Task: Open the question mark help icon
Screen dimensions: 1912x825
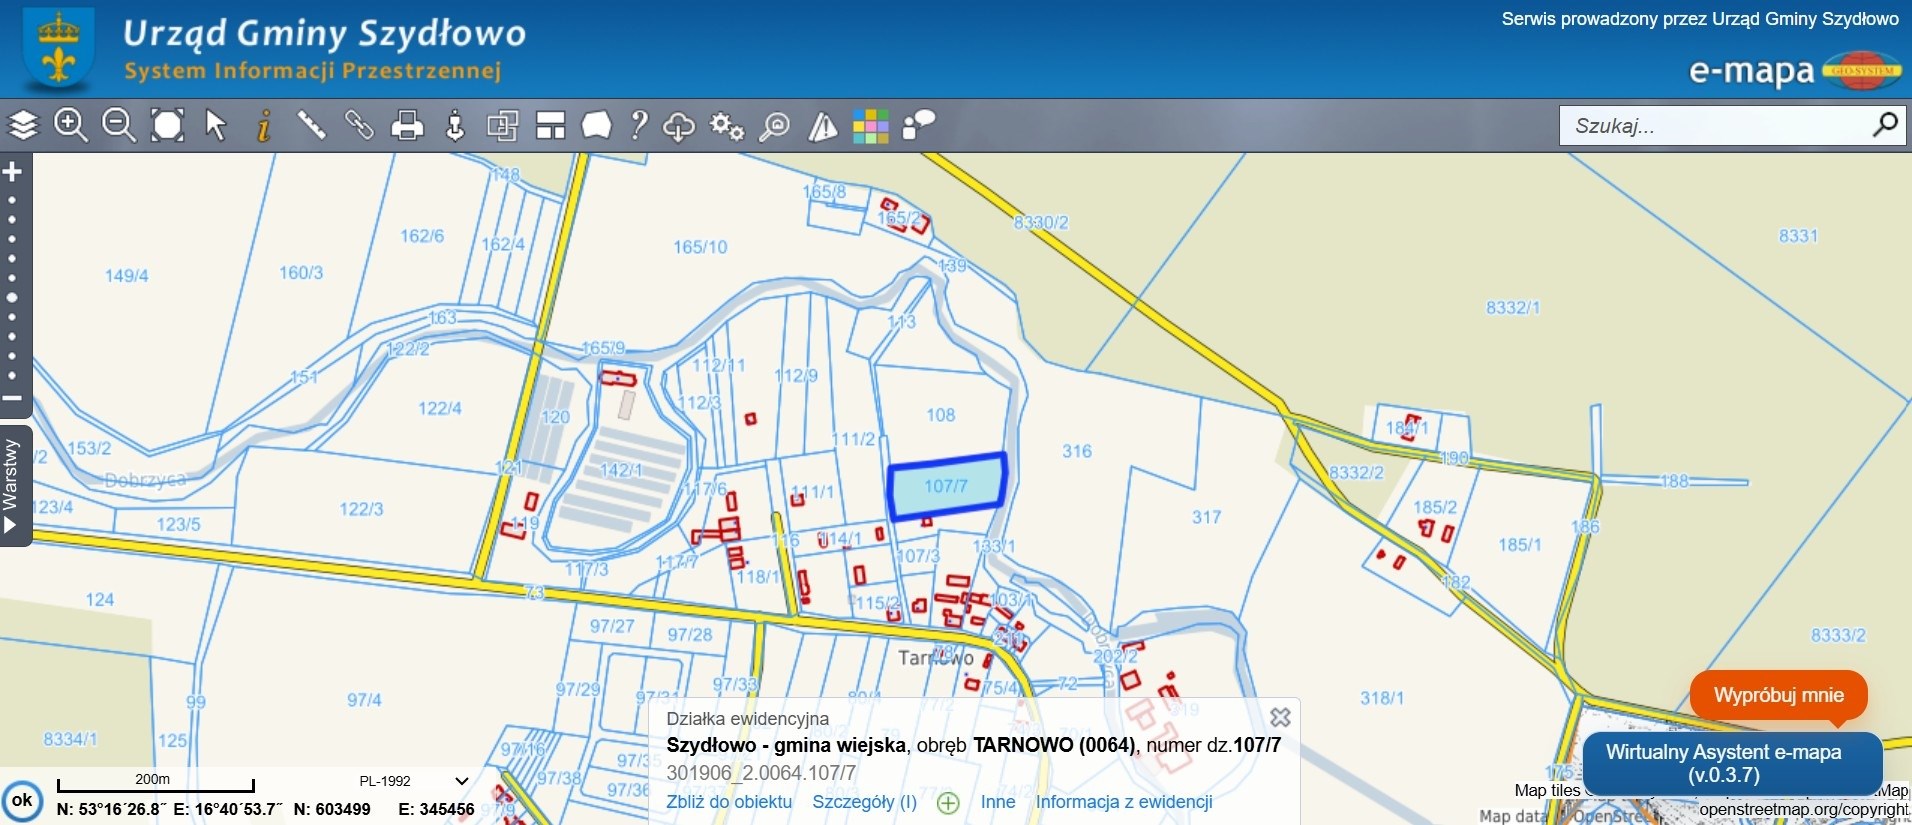Action: coord(638,126)
